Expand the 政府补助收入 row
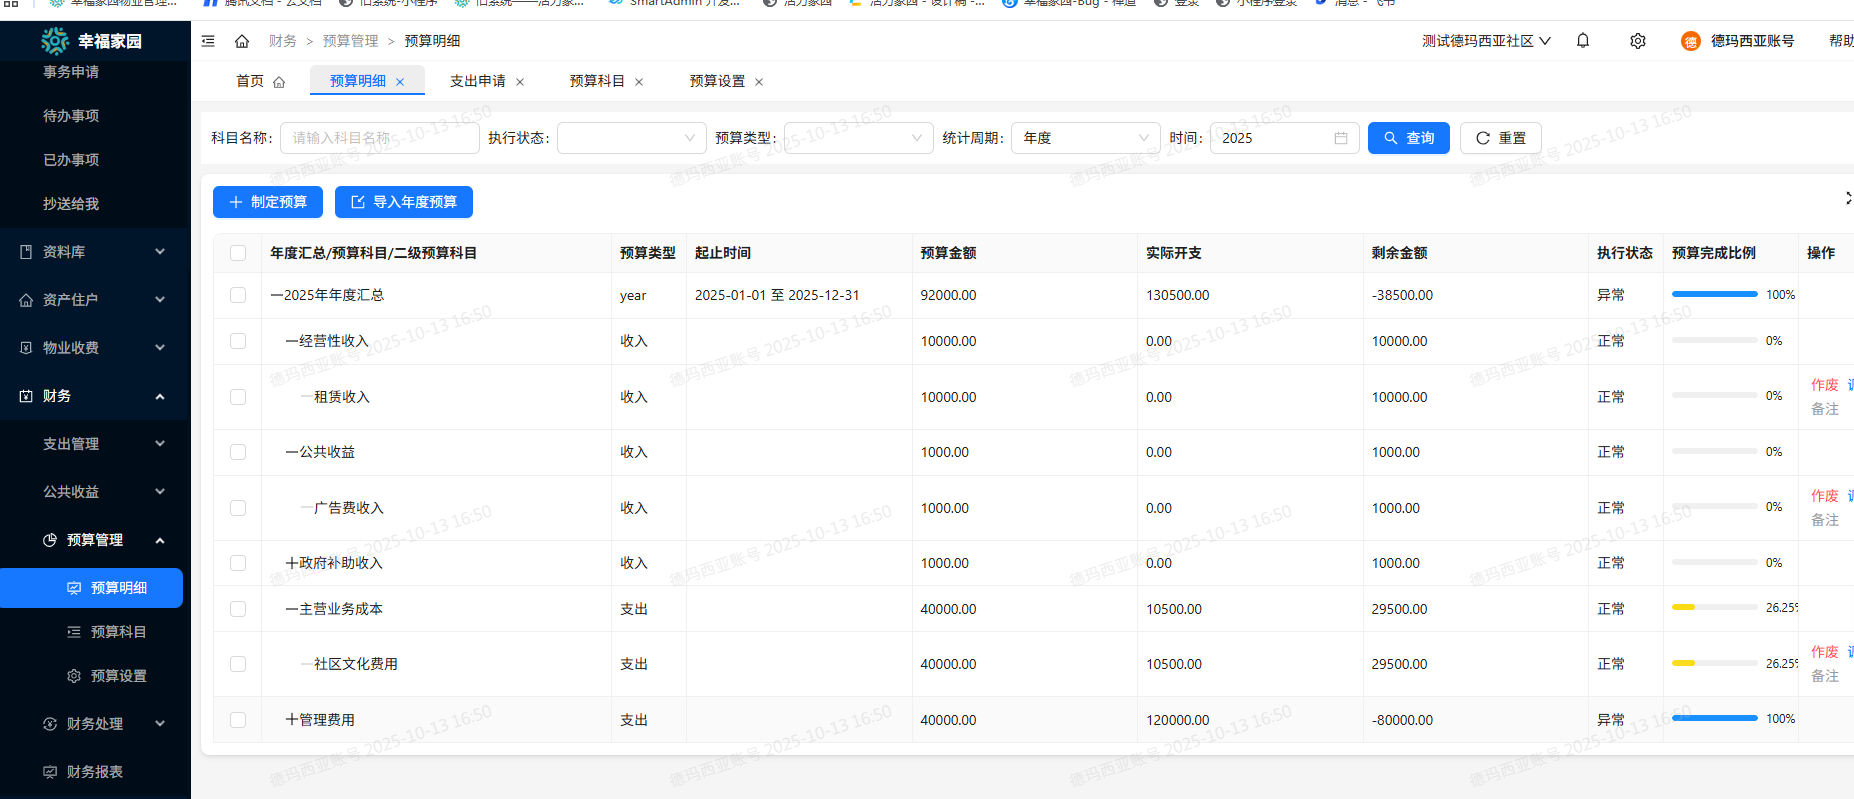Image resolution: width=1854 pixels, height=799 pixels. [x=292, y=563]
